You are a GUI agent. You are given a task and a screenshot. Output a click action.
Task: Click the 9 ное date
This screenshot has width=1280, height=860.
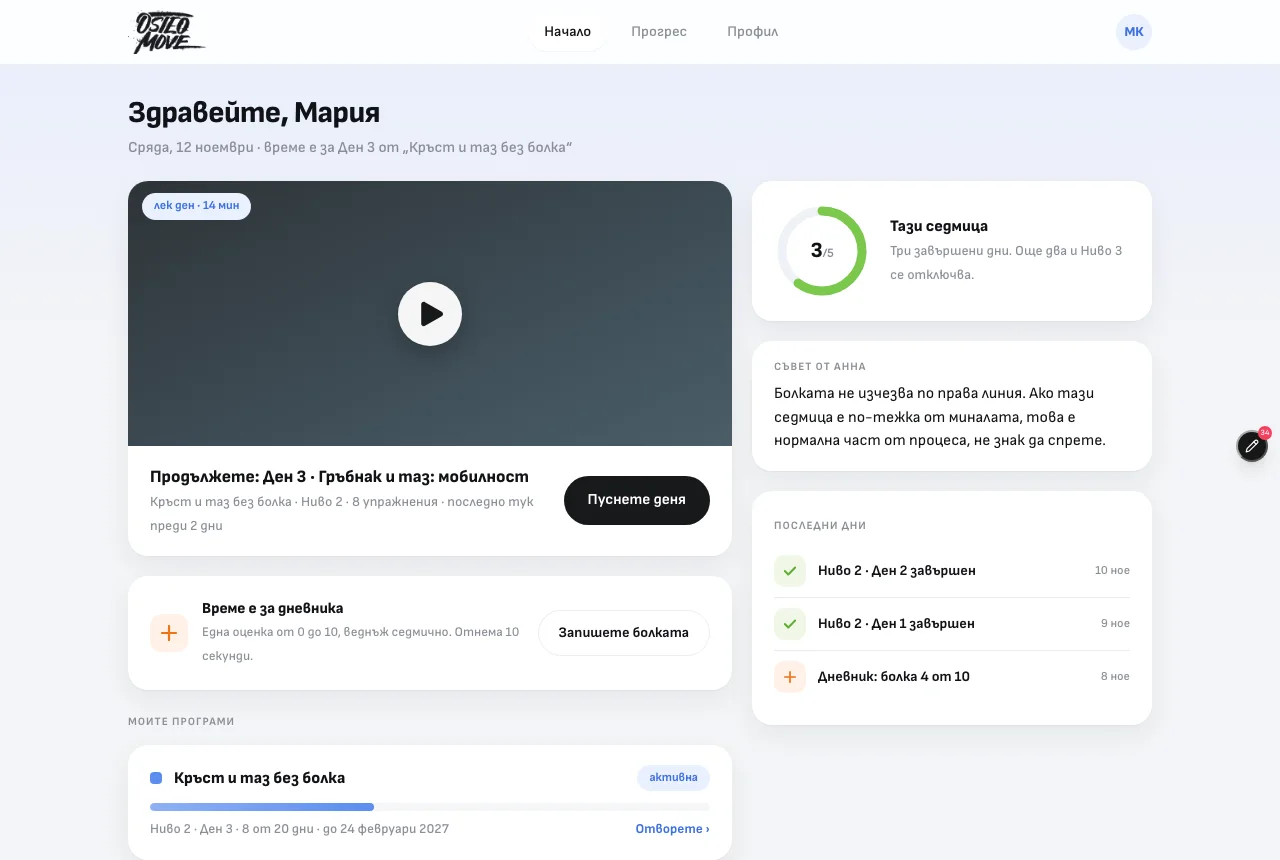[x=1115, y=624]
